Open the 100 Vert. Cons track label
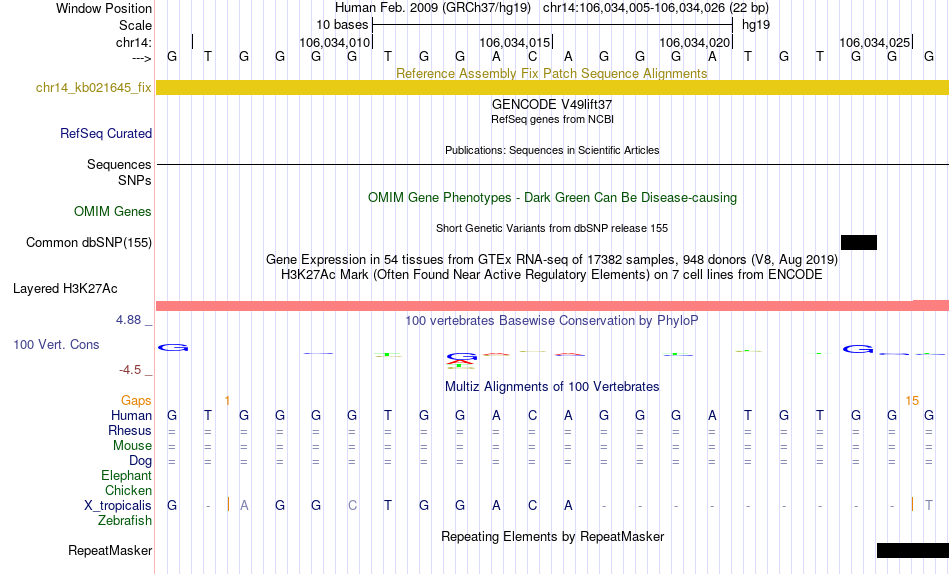This screenshot has width=950, height=574. click(x=56, y=344)
